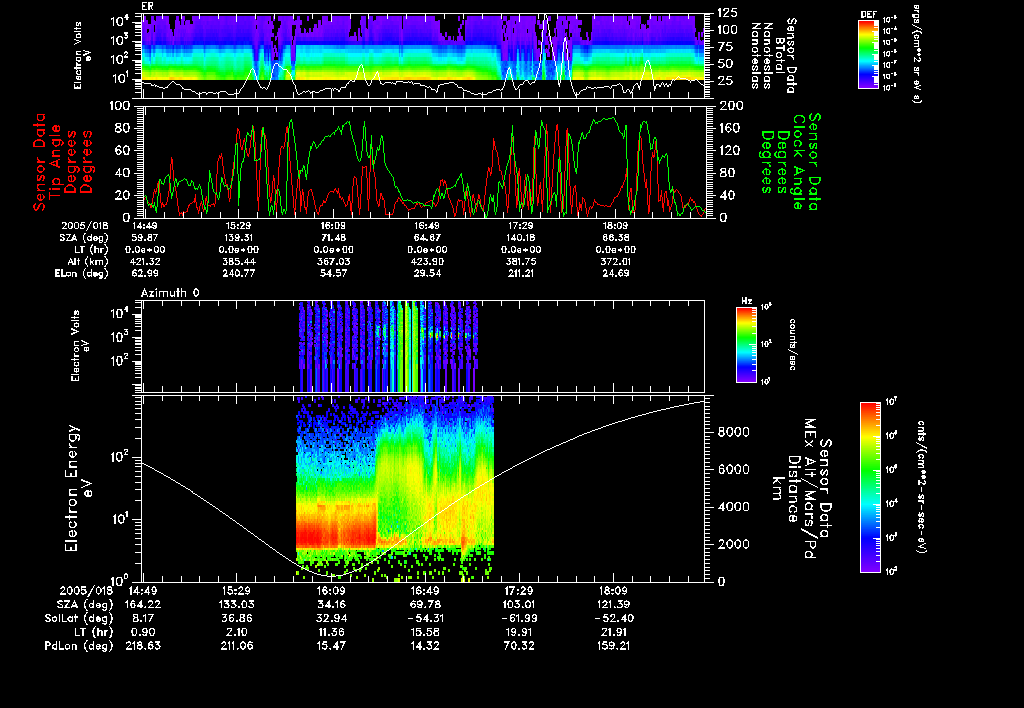Click the 'Azimuth 0' panel title
Image resolution: width=1024 pixels, height=708 pixels.
tap(170, 293)
